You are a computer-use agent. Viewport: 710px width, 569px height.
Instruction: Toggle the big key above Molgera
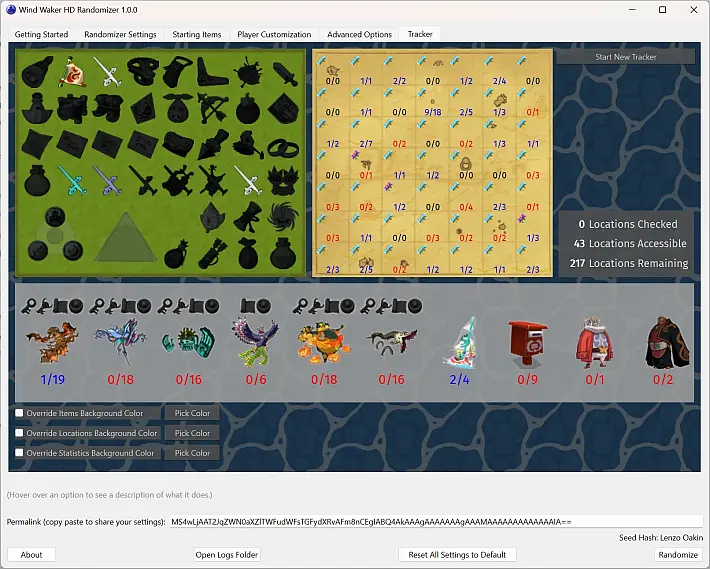[x=383, y=306]
